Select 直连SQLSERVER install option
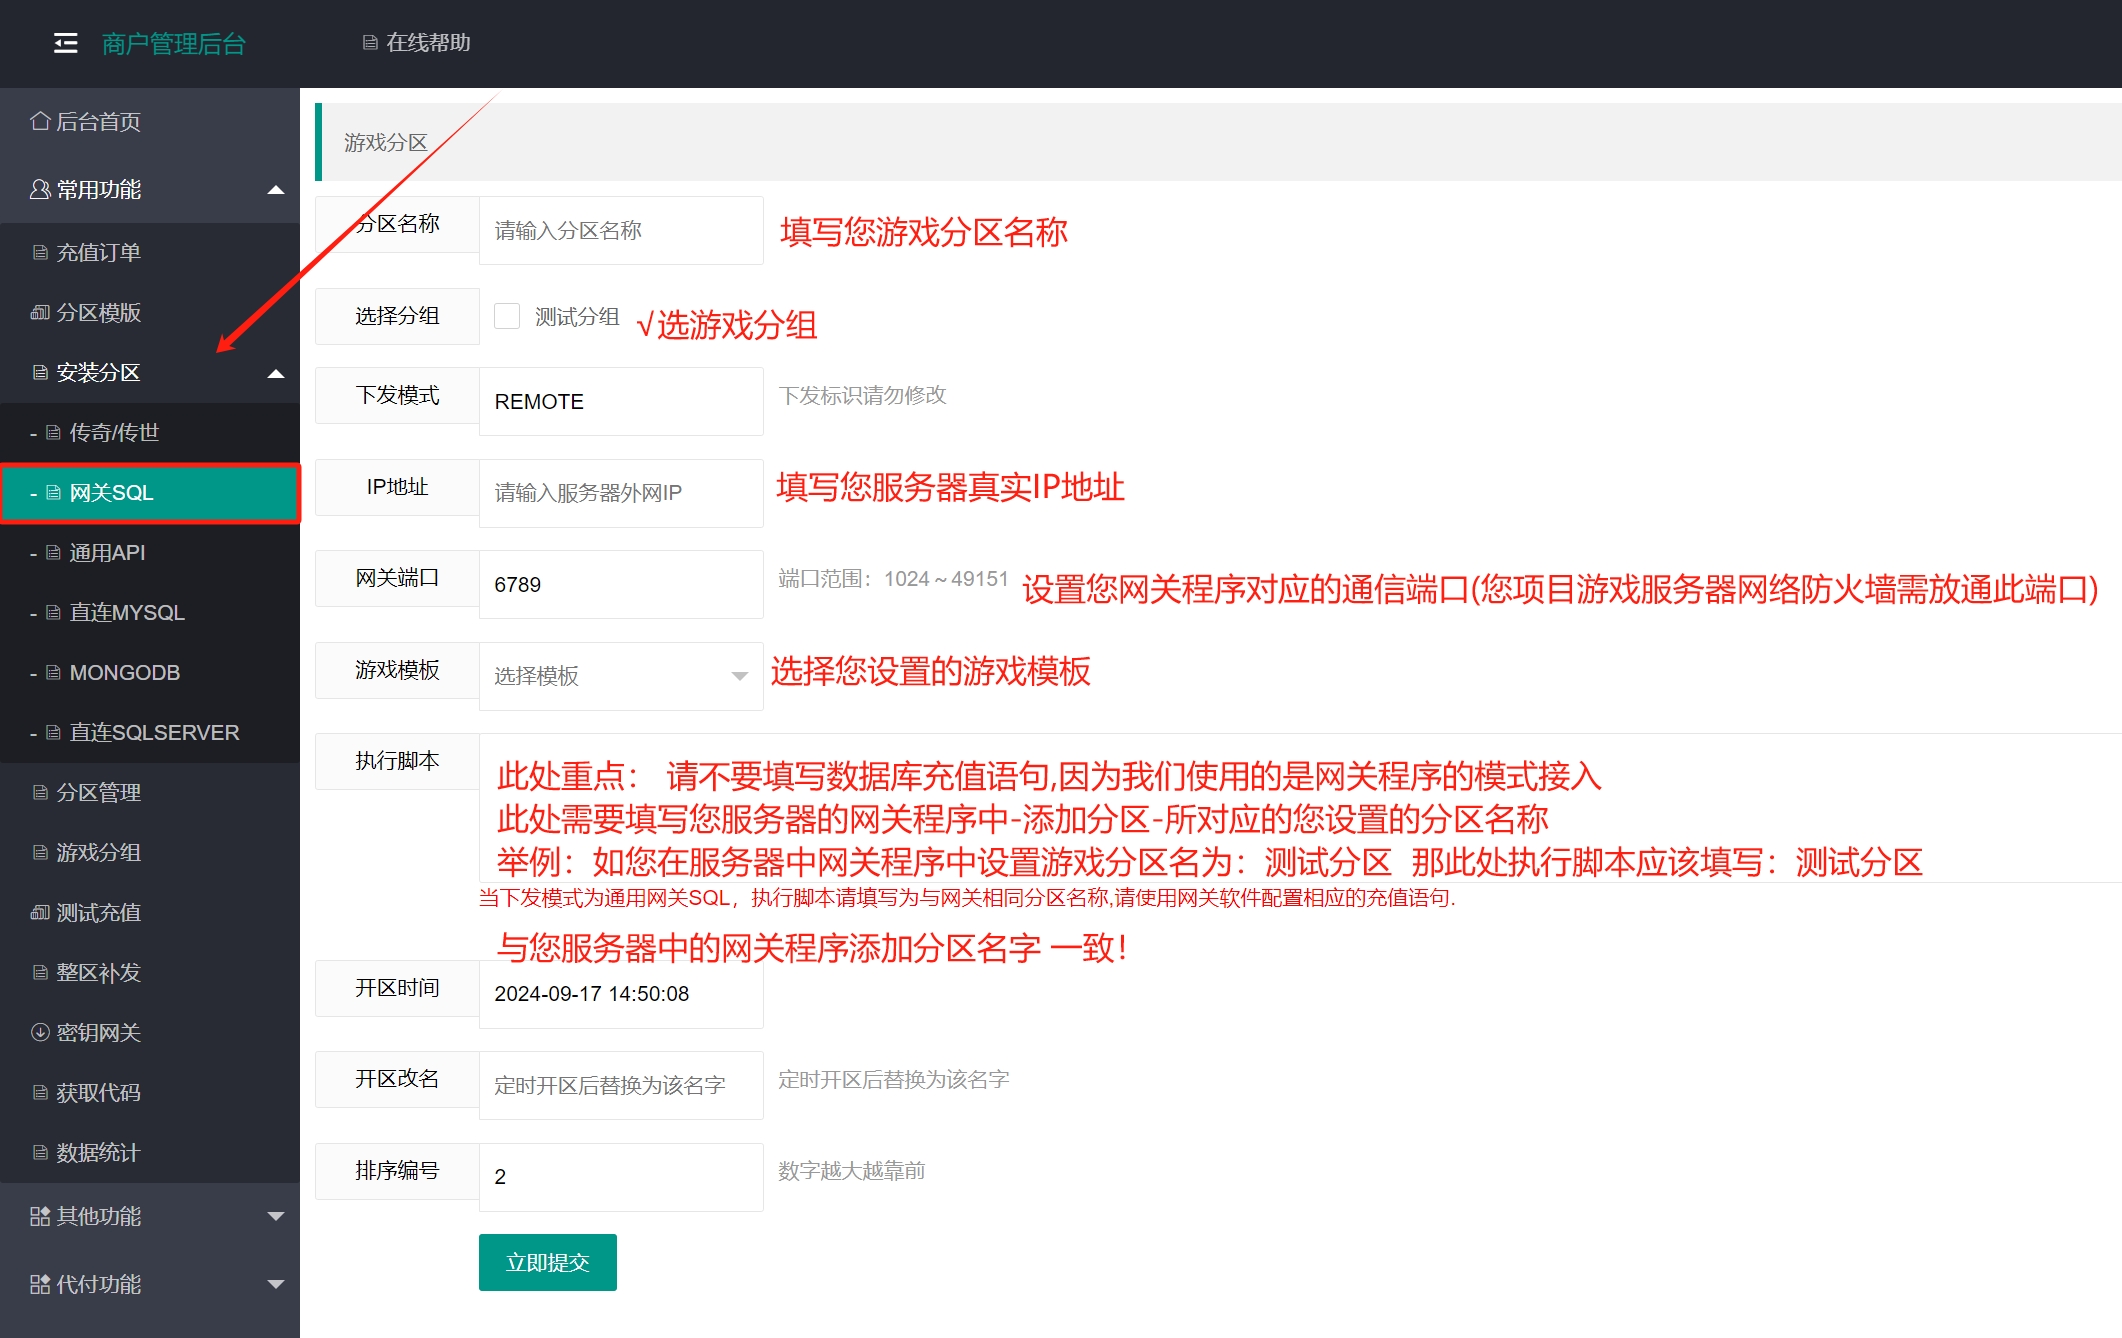Screen dimensions: 2122x1338 coord(150,732)
